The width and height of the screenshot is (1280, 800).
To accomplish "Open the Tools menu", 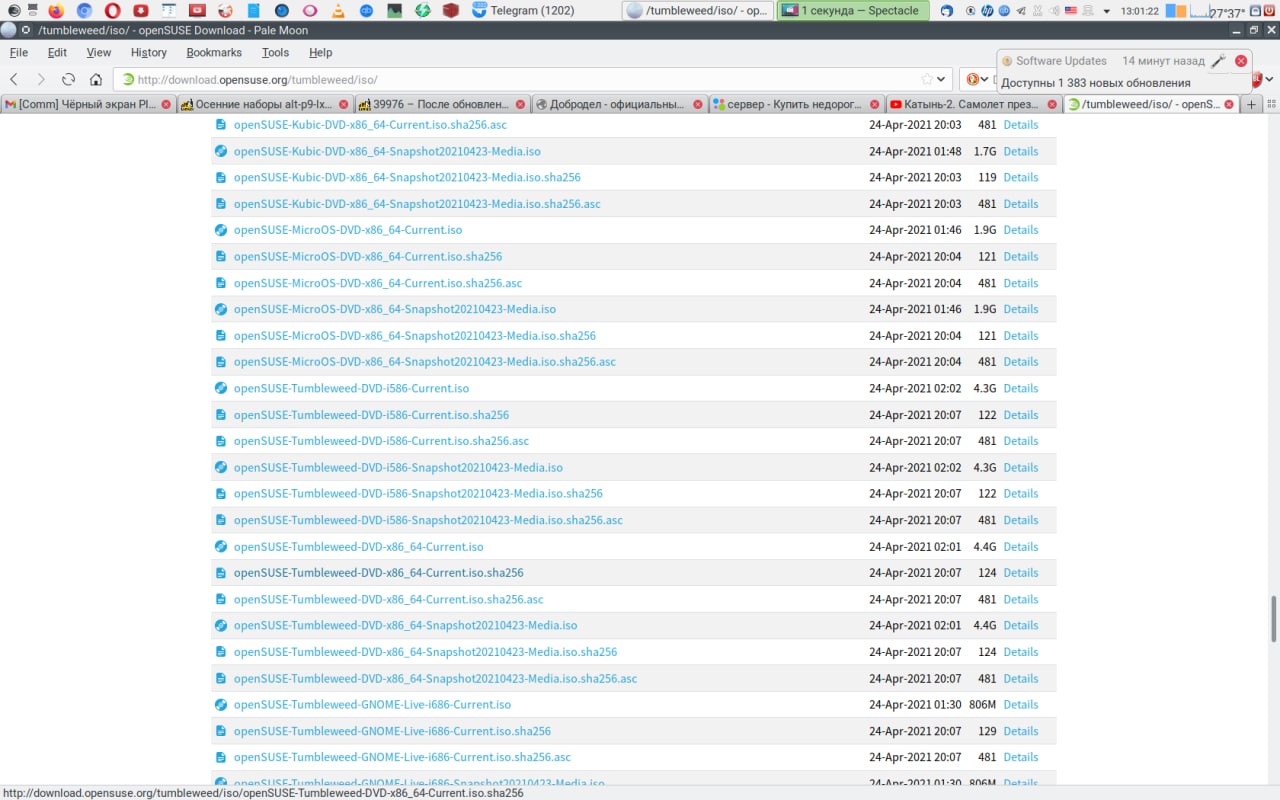I will click(275, 52).
